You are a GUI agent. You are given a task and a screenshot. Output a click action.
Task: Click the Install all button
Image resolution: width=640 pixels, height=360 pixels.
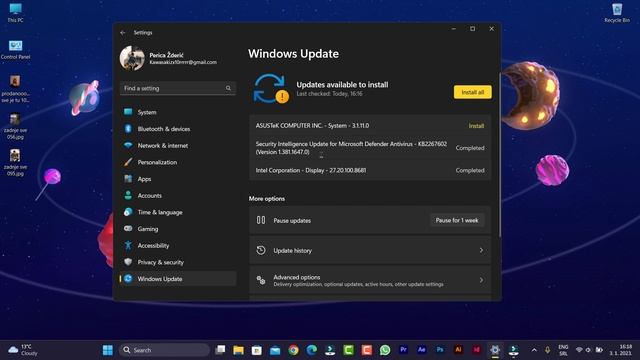pyautogui.click(x=473, y=92)
